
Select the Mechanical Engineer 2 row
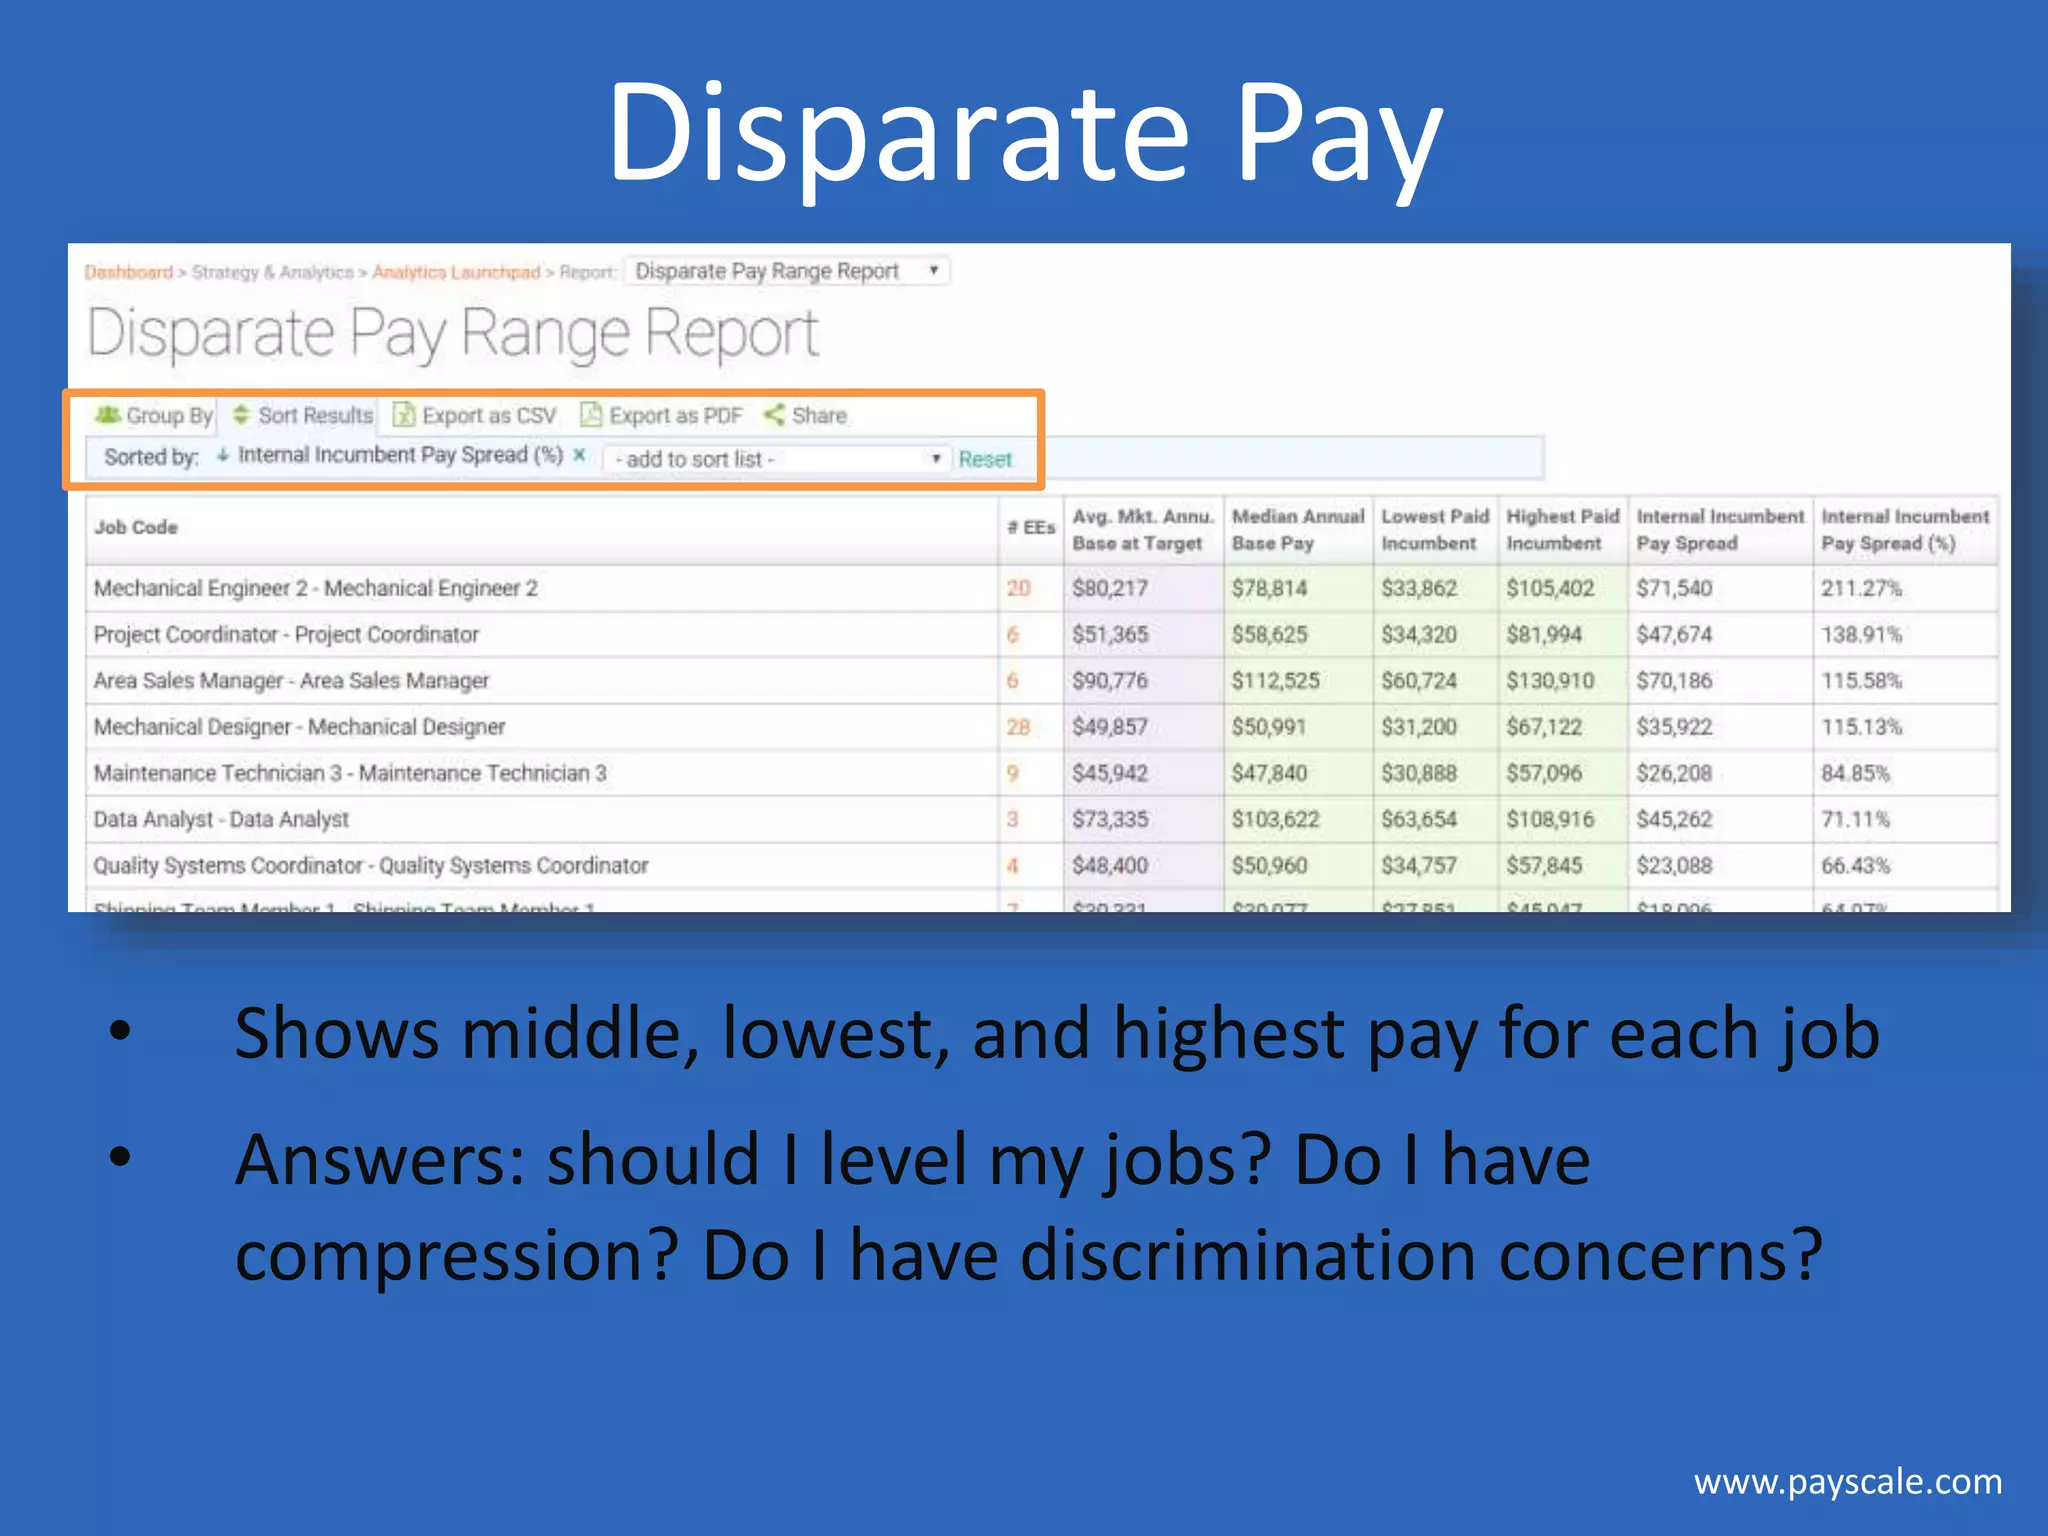click(1042, 588)
